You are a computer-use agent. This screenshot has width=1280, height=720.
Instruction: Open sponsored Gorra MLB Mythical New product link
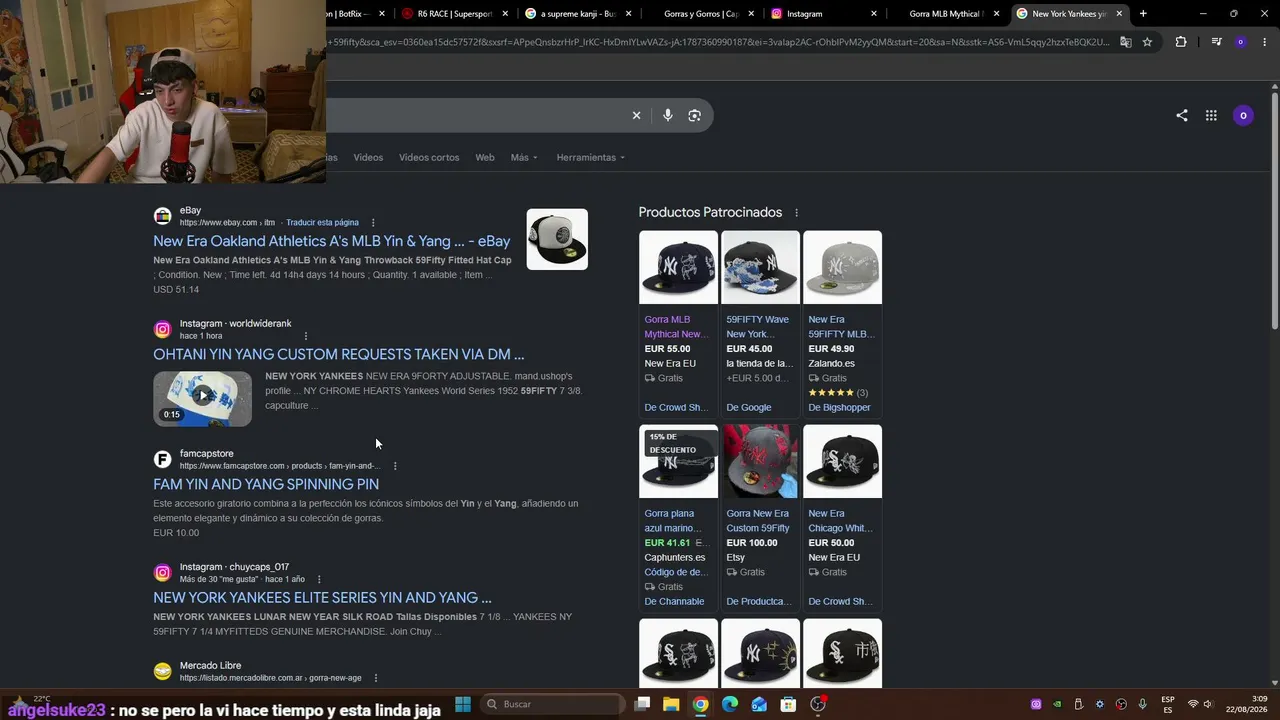[x=677, y=327]
